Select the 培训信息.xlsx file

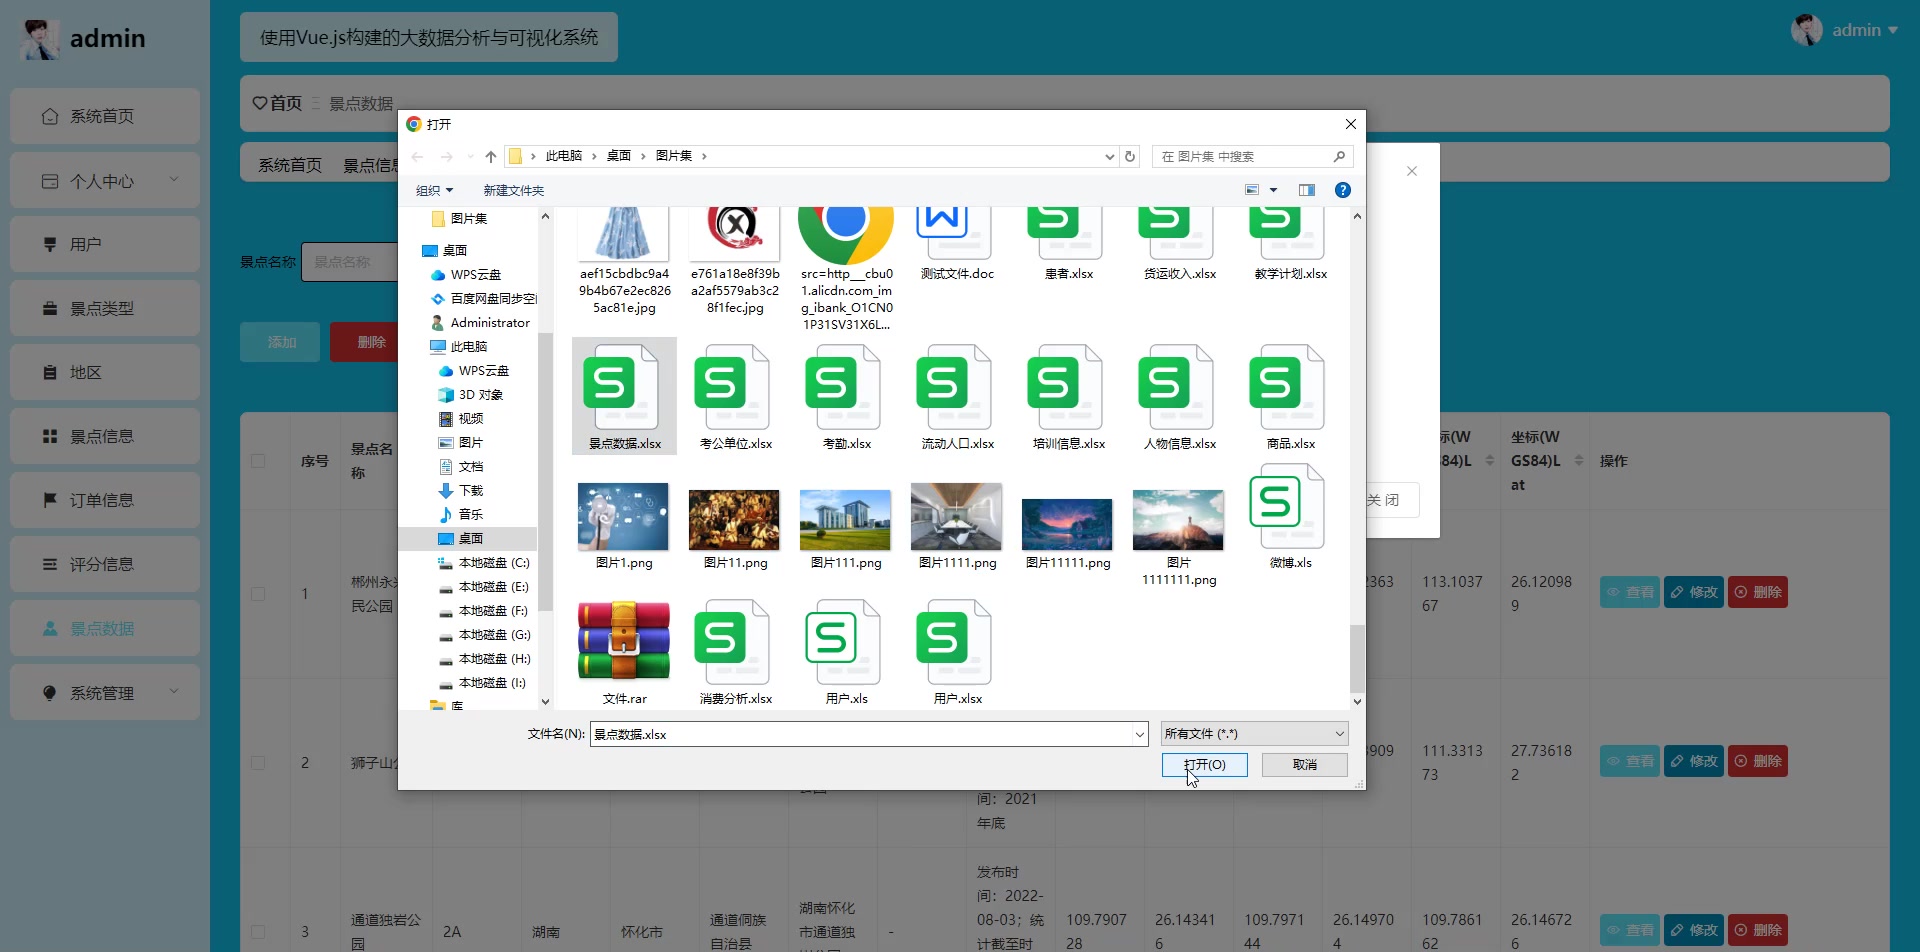coord(1068,397)
